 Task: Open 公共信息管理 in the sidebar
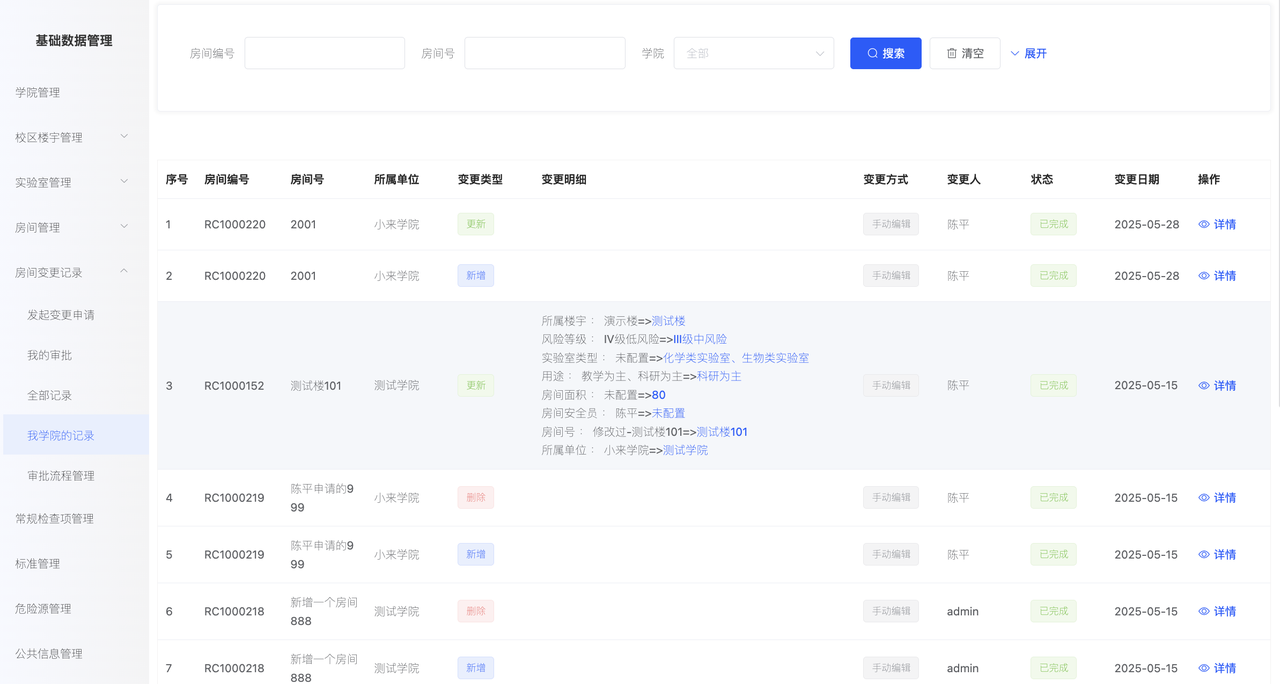pyautogui.click(x=74, y=654)
